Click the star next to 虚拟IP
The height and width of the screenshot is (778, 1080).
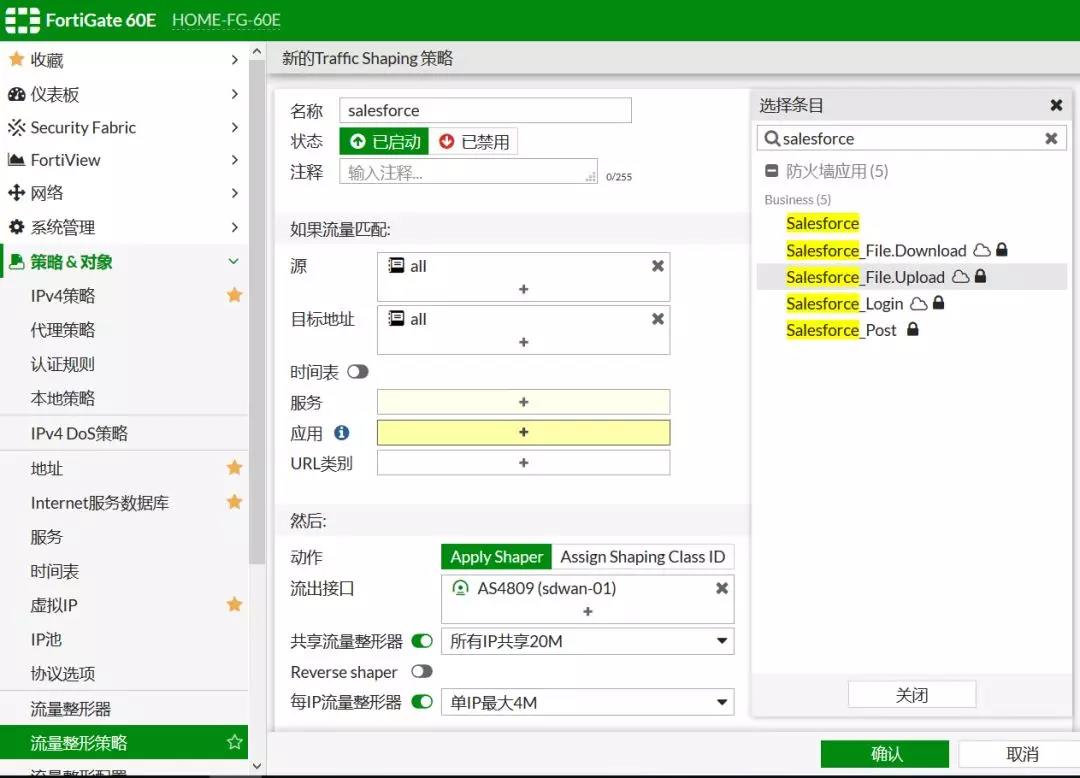click(x=234, y=604)
